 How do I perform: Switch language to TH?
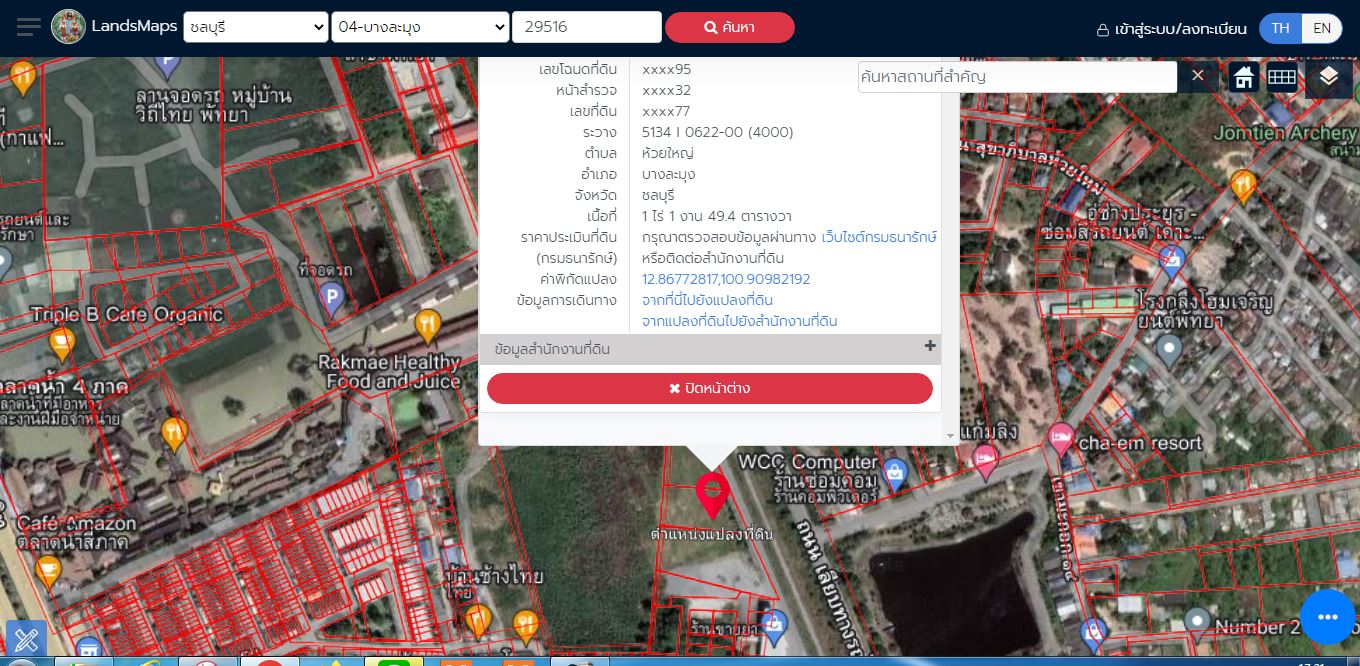point(1280,28)
